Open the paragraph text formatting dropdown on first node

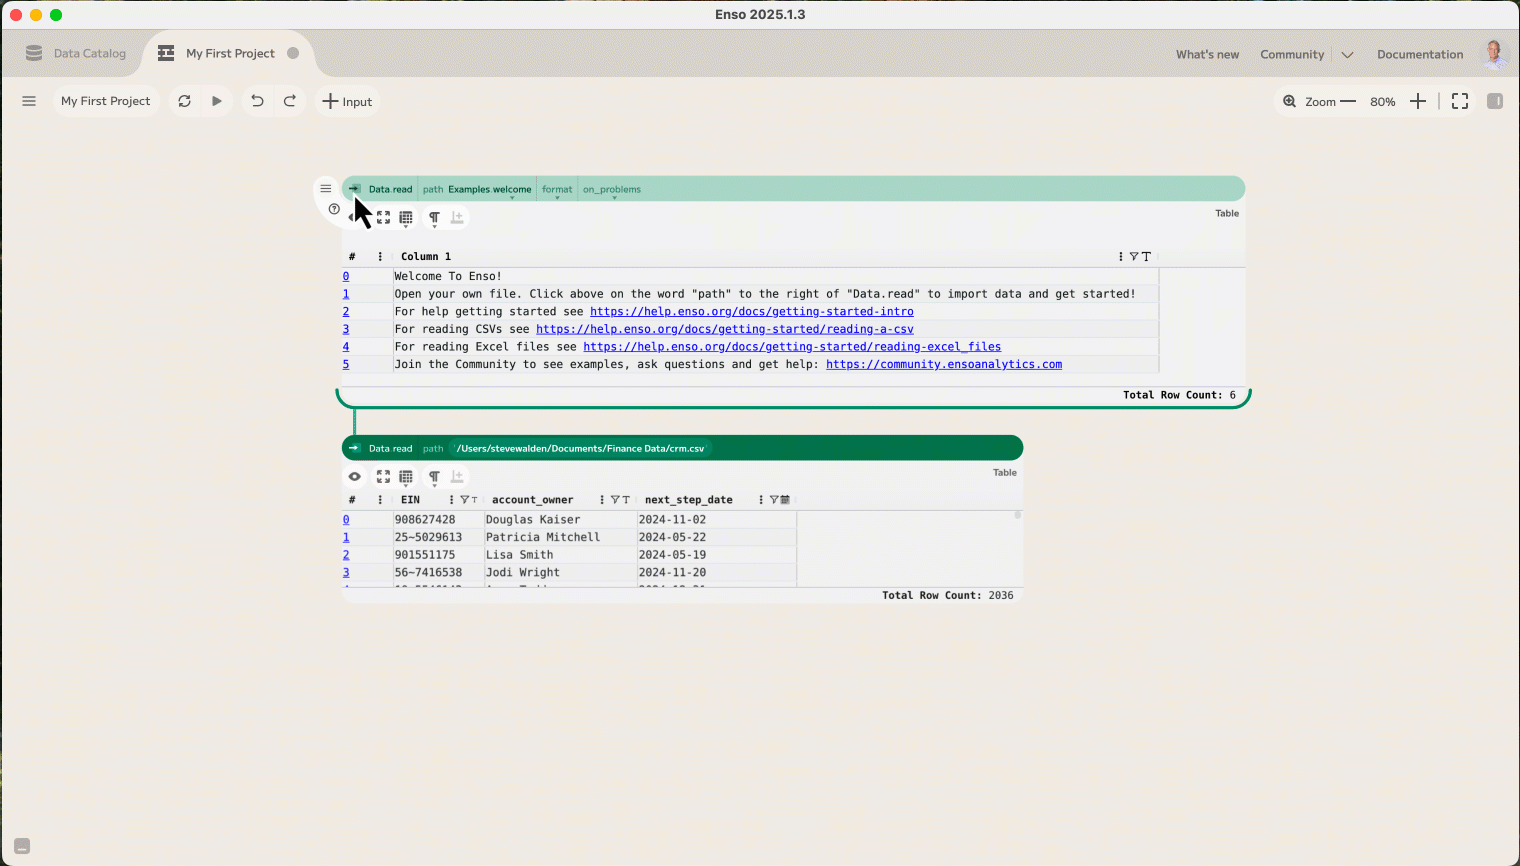[434, 217]
